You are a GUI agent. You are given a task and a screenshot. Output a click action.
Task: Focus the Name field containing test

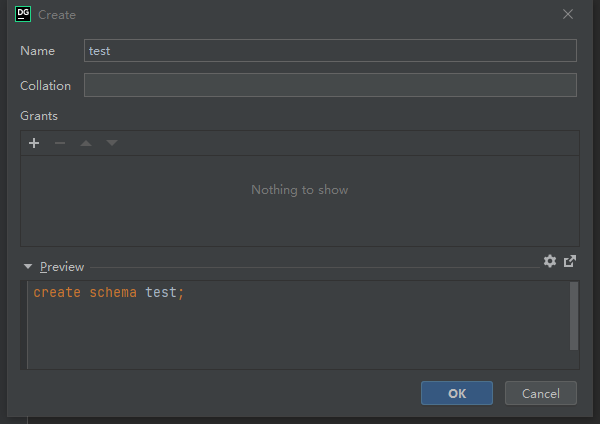[x=330, y=51]
